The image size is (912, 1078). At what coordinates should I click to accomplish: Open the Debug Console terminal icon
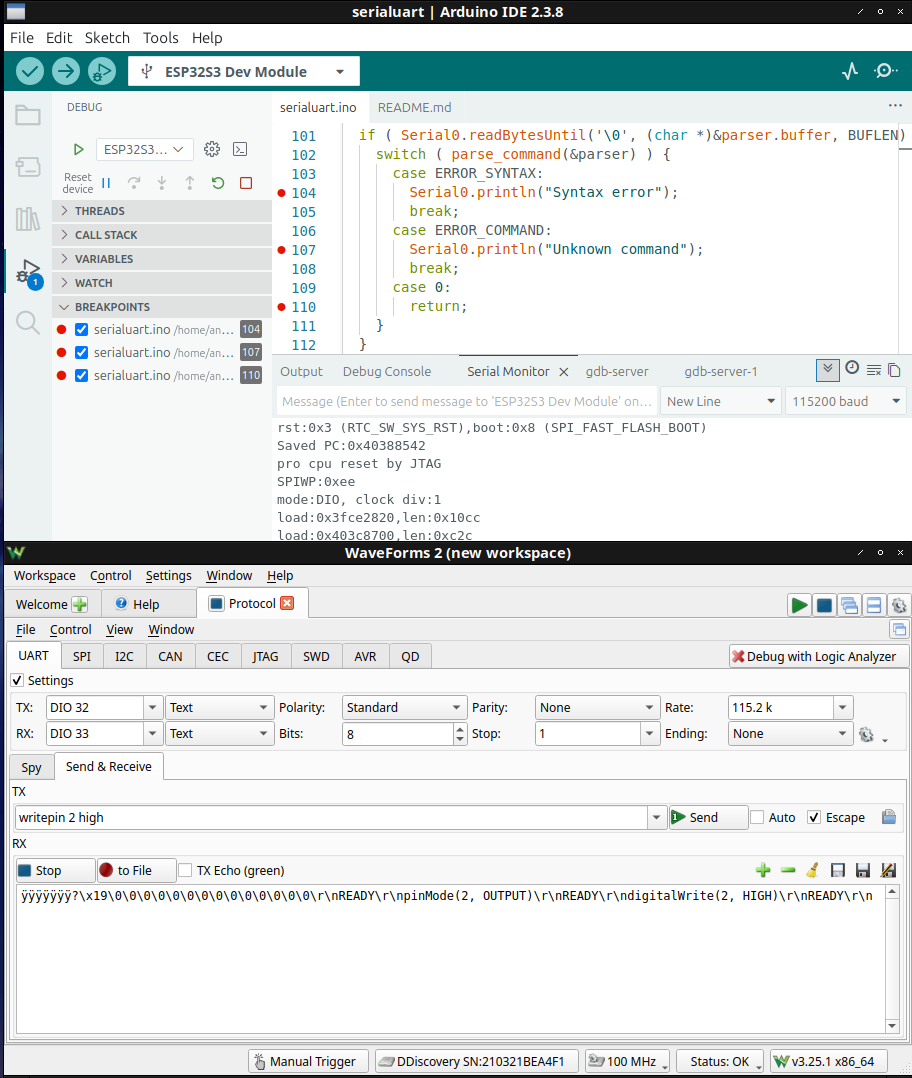pyautogui.click(x=240, y=148)
